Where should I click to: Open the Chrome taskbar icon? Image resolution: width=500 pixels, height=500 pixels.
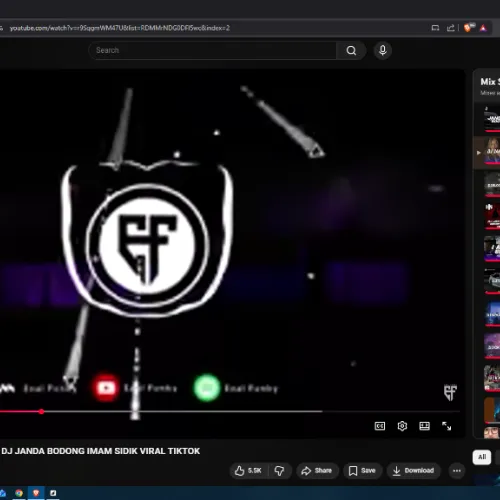pos(19,493)
